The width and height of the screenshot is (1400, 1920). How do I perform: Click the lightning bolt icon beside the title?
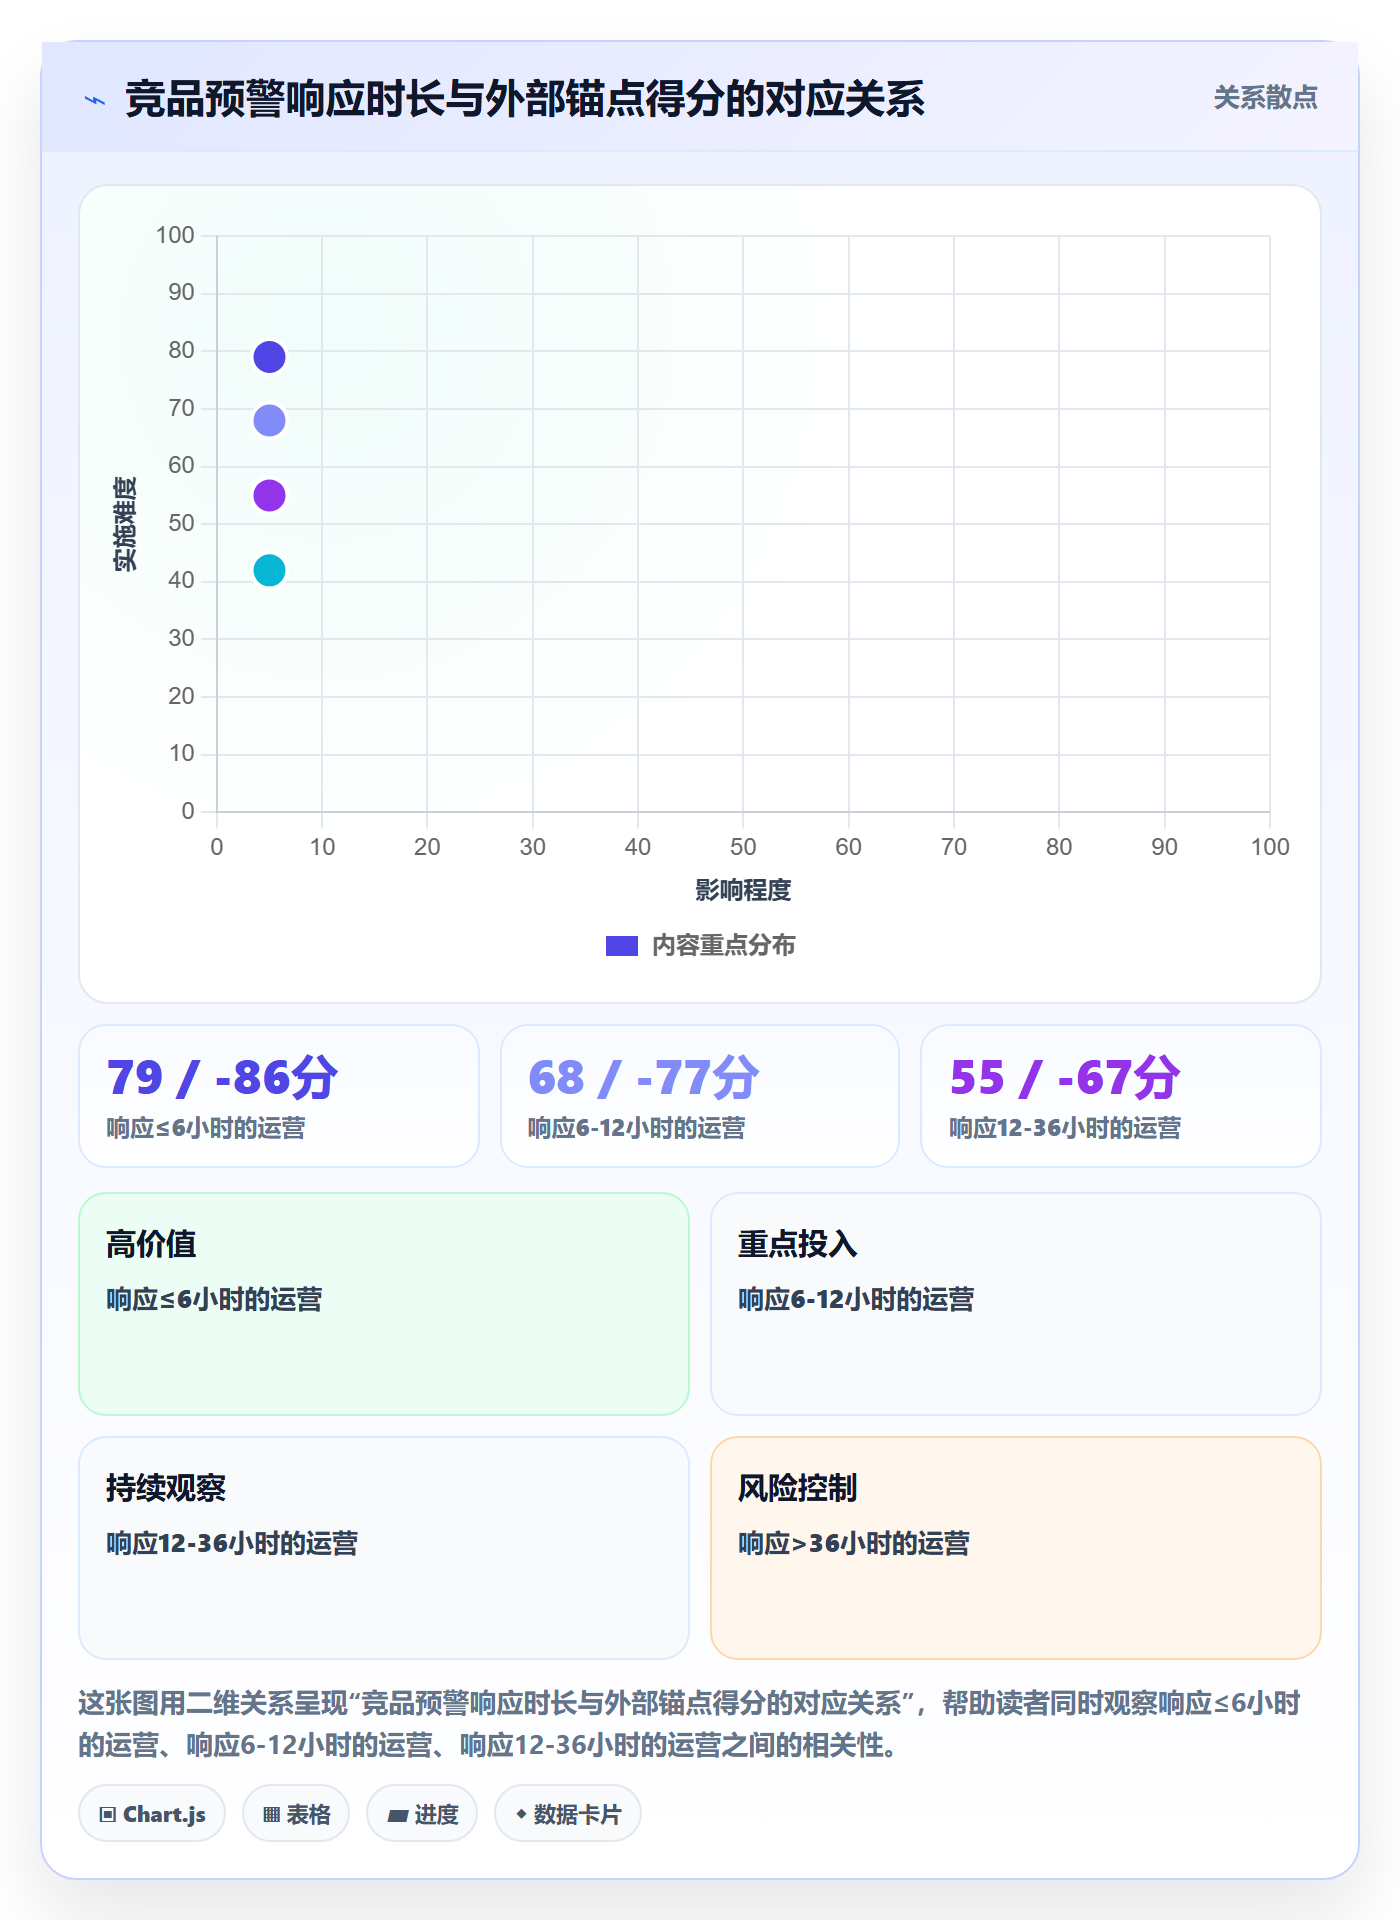coord(95,100)
